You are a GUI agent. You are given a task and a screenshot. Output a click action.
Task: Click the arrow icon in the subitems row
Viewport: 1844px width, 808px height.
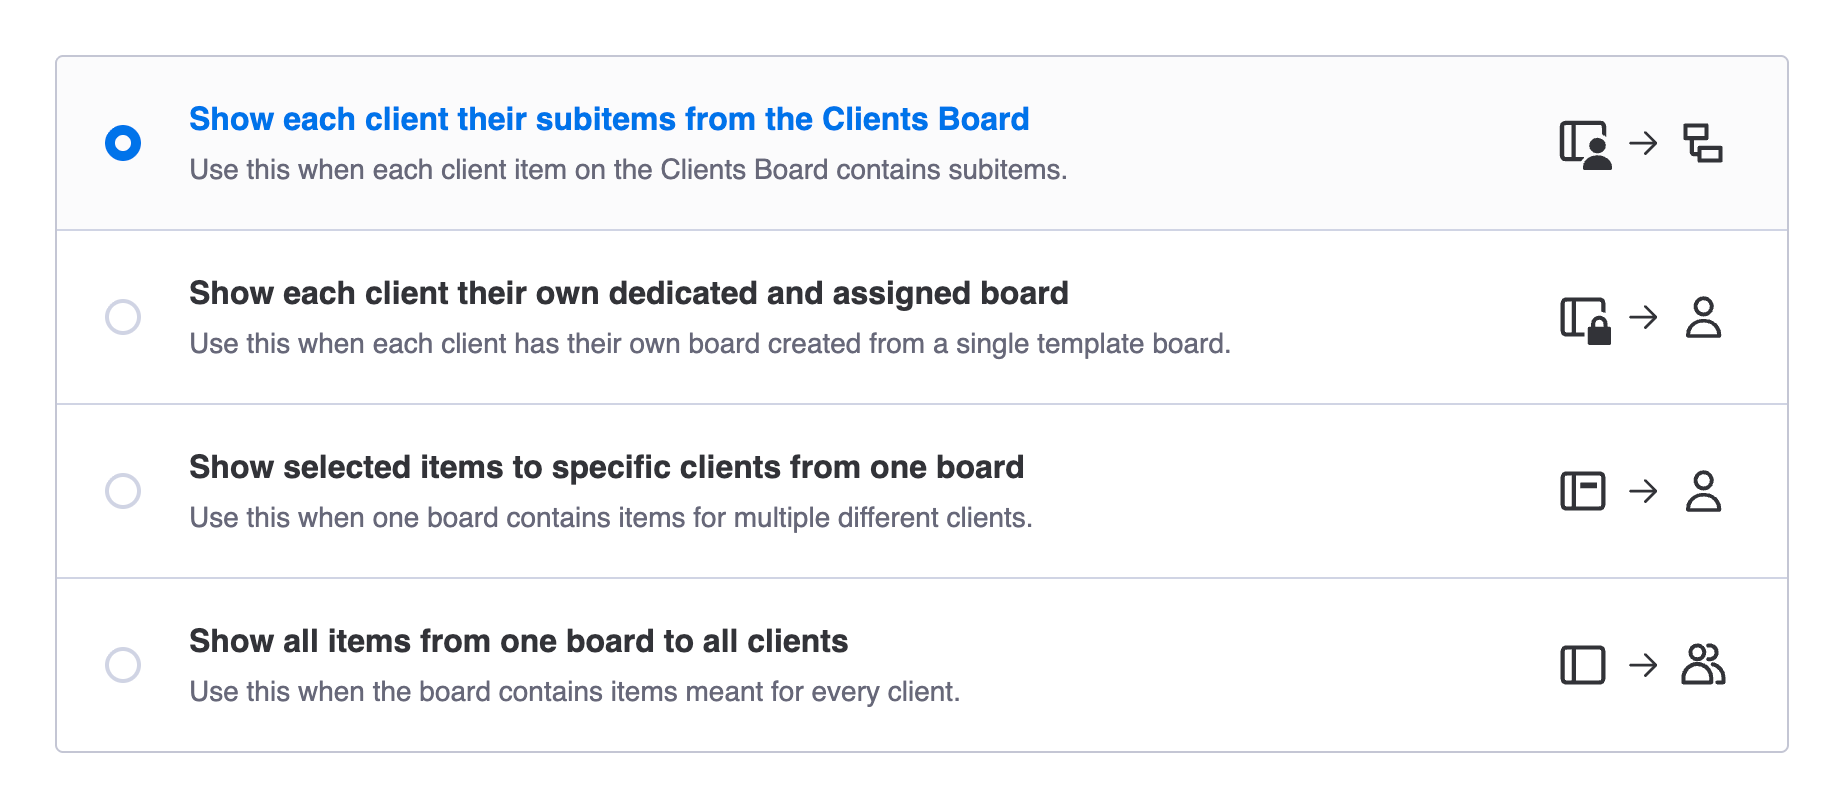pyautogui.click(x=1643, y=143)
